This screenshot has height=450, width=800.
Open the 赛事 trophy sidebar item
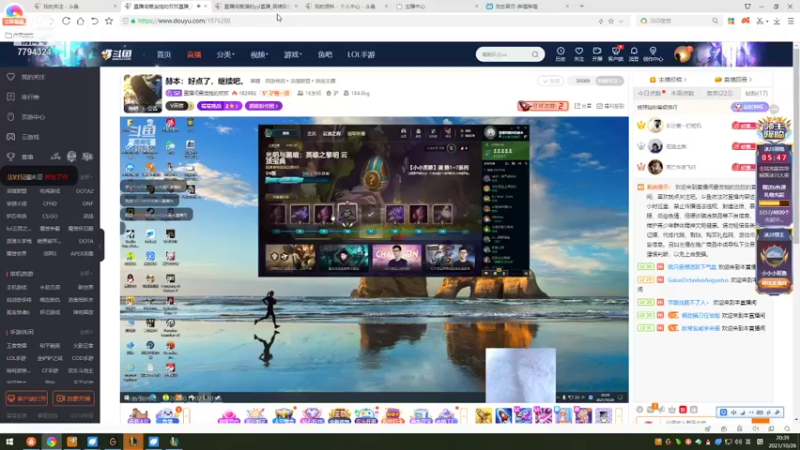pyautogui.click(x=20, y=157)
